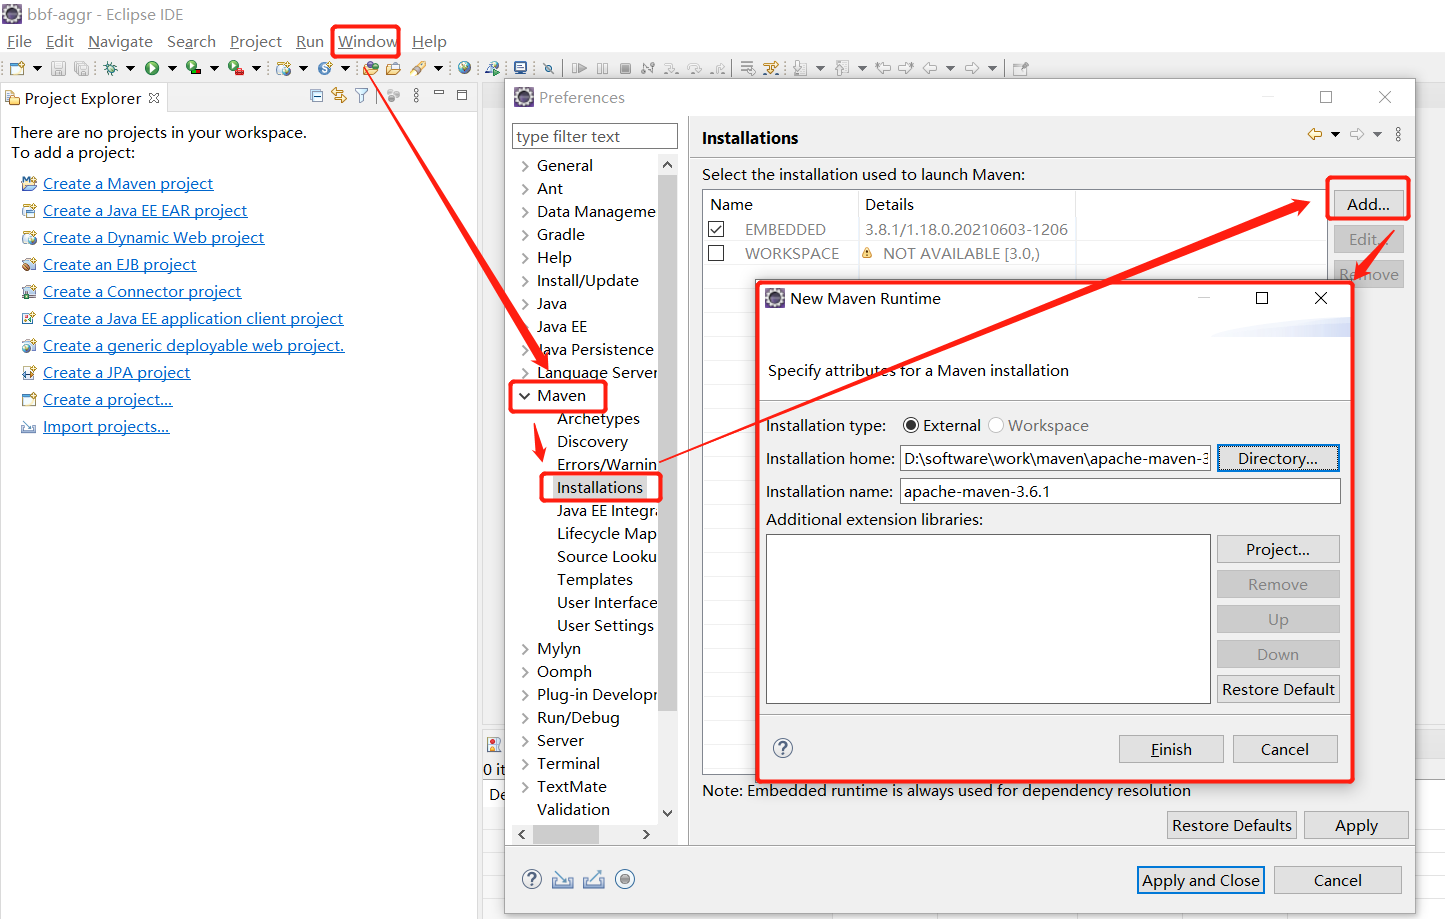Click the Add... installation button
This screenshot has width=1445, height=919.
click(x=1368, y=204)
